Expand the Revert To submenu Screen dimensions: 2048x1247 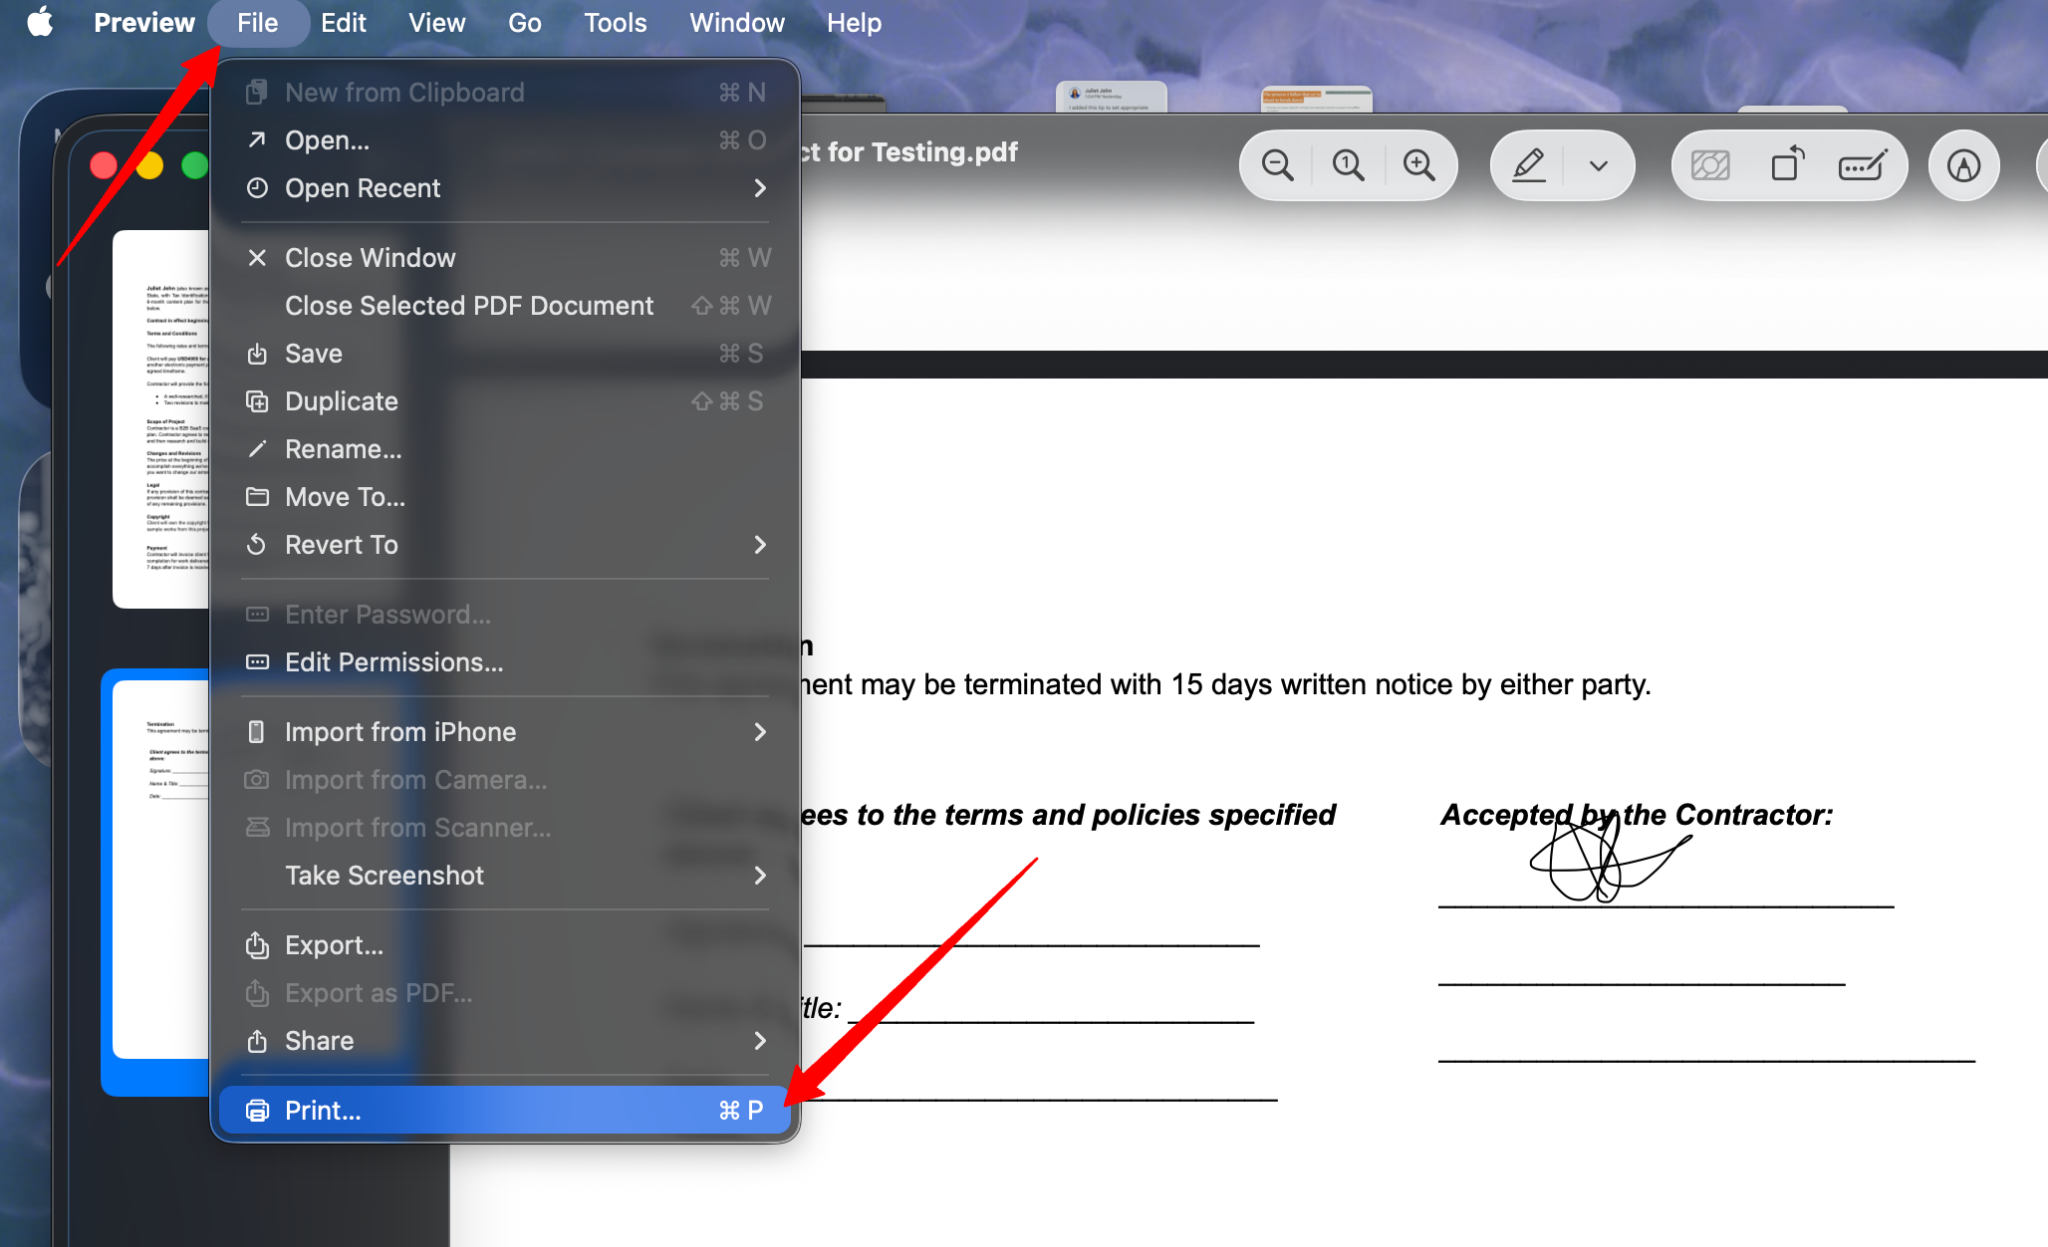pyautogui.click(x=505, y=545)
